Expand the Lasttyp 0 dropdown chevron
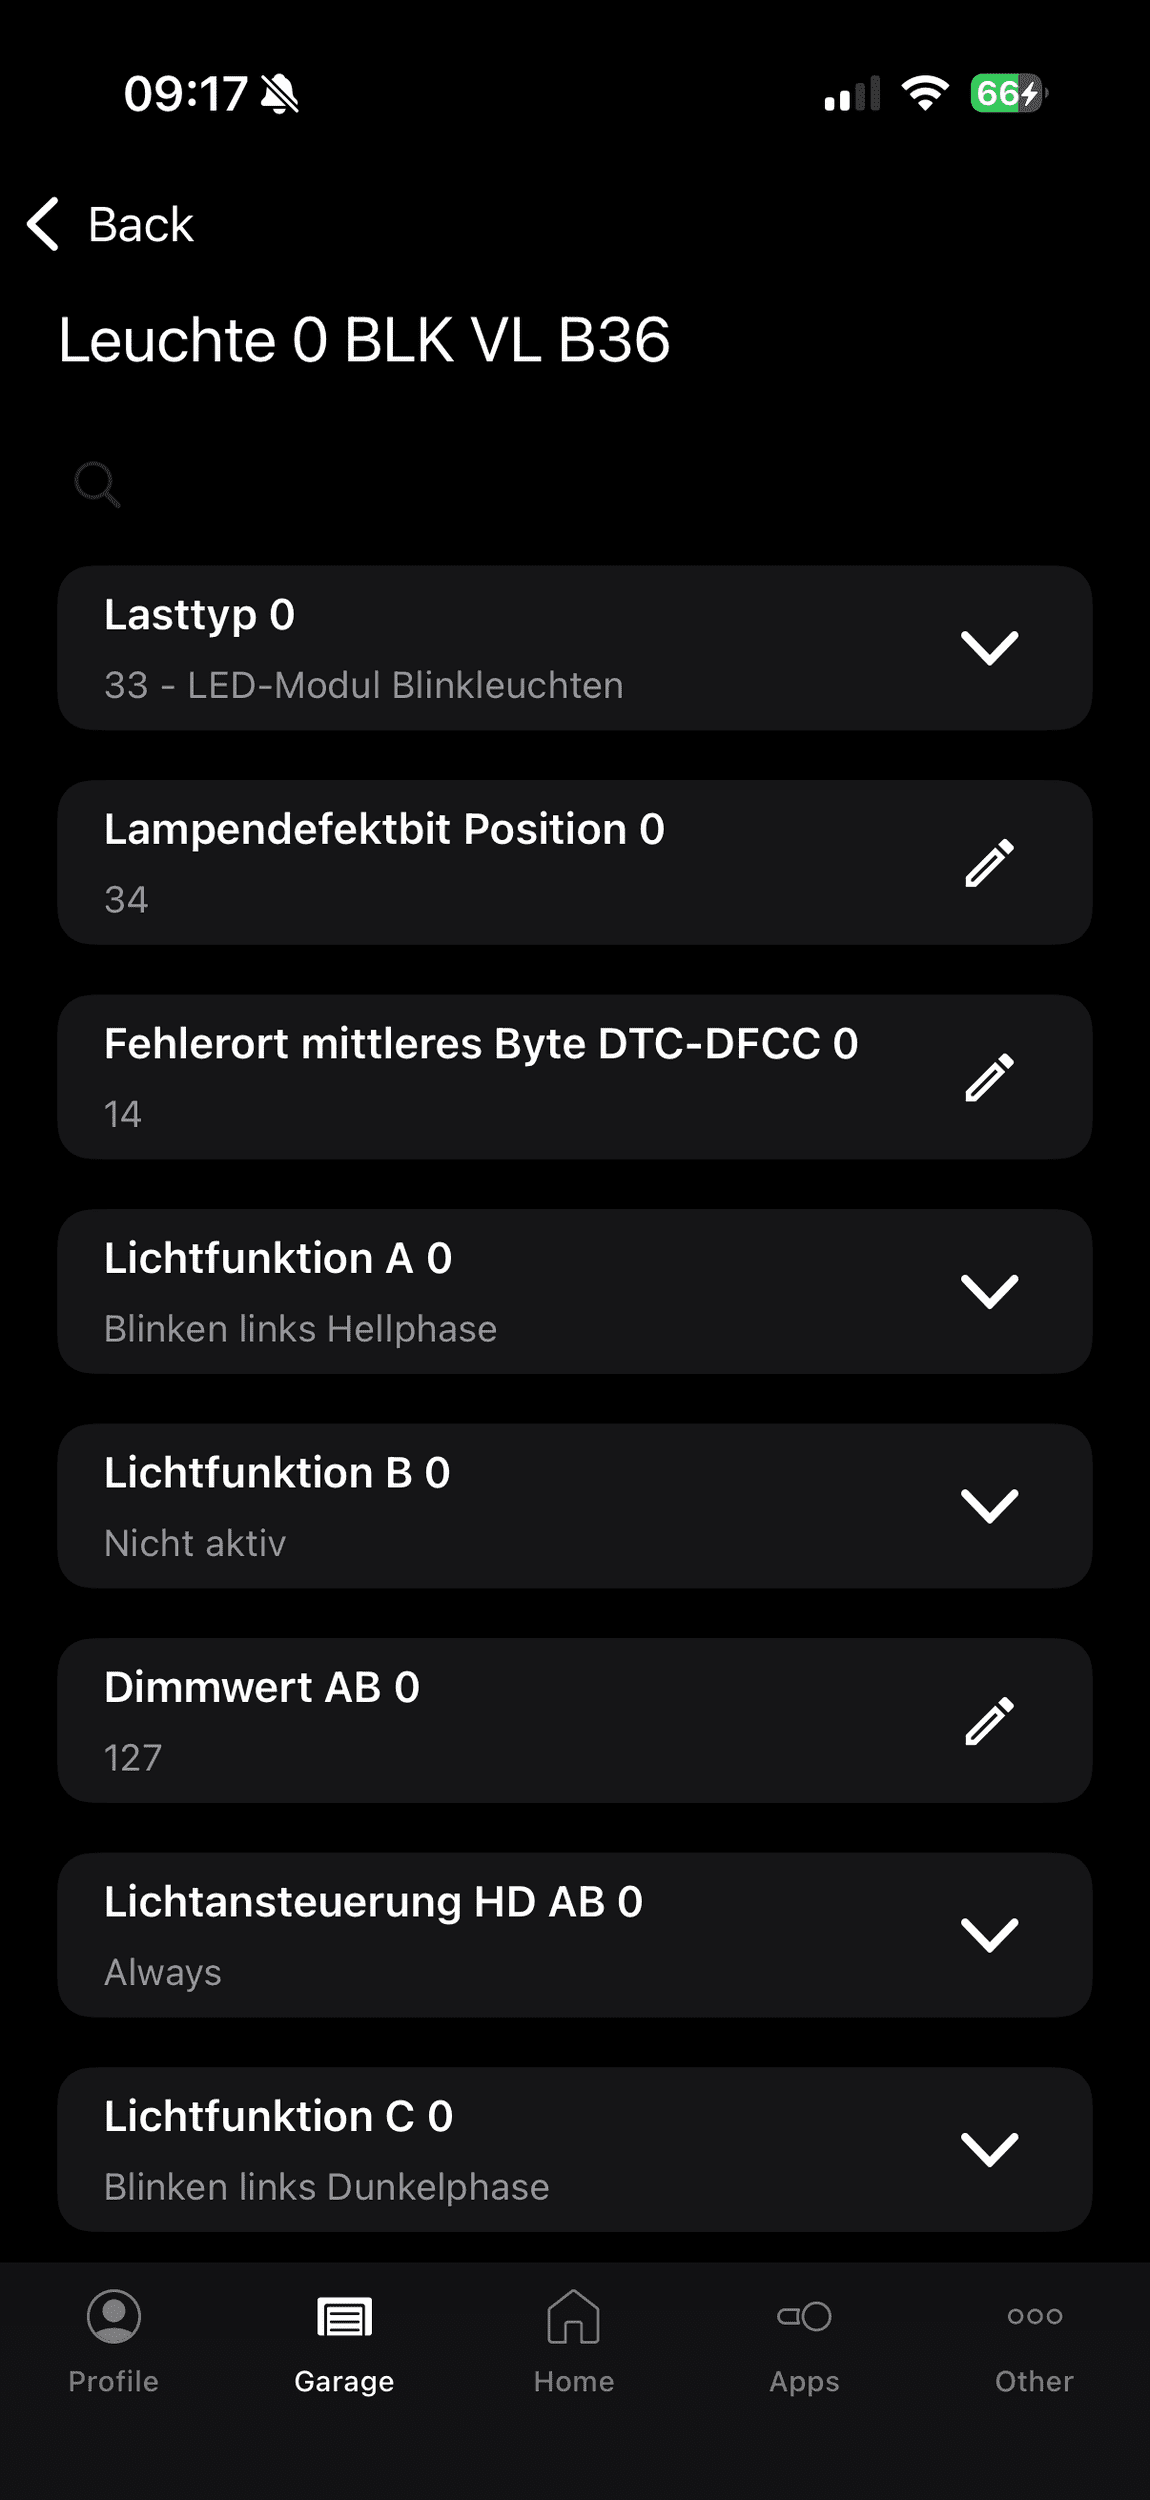Screen dimensions: 1150x2500 (989, 648)
